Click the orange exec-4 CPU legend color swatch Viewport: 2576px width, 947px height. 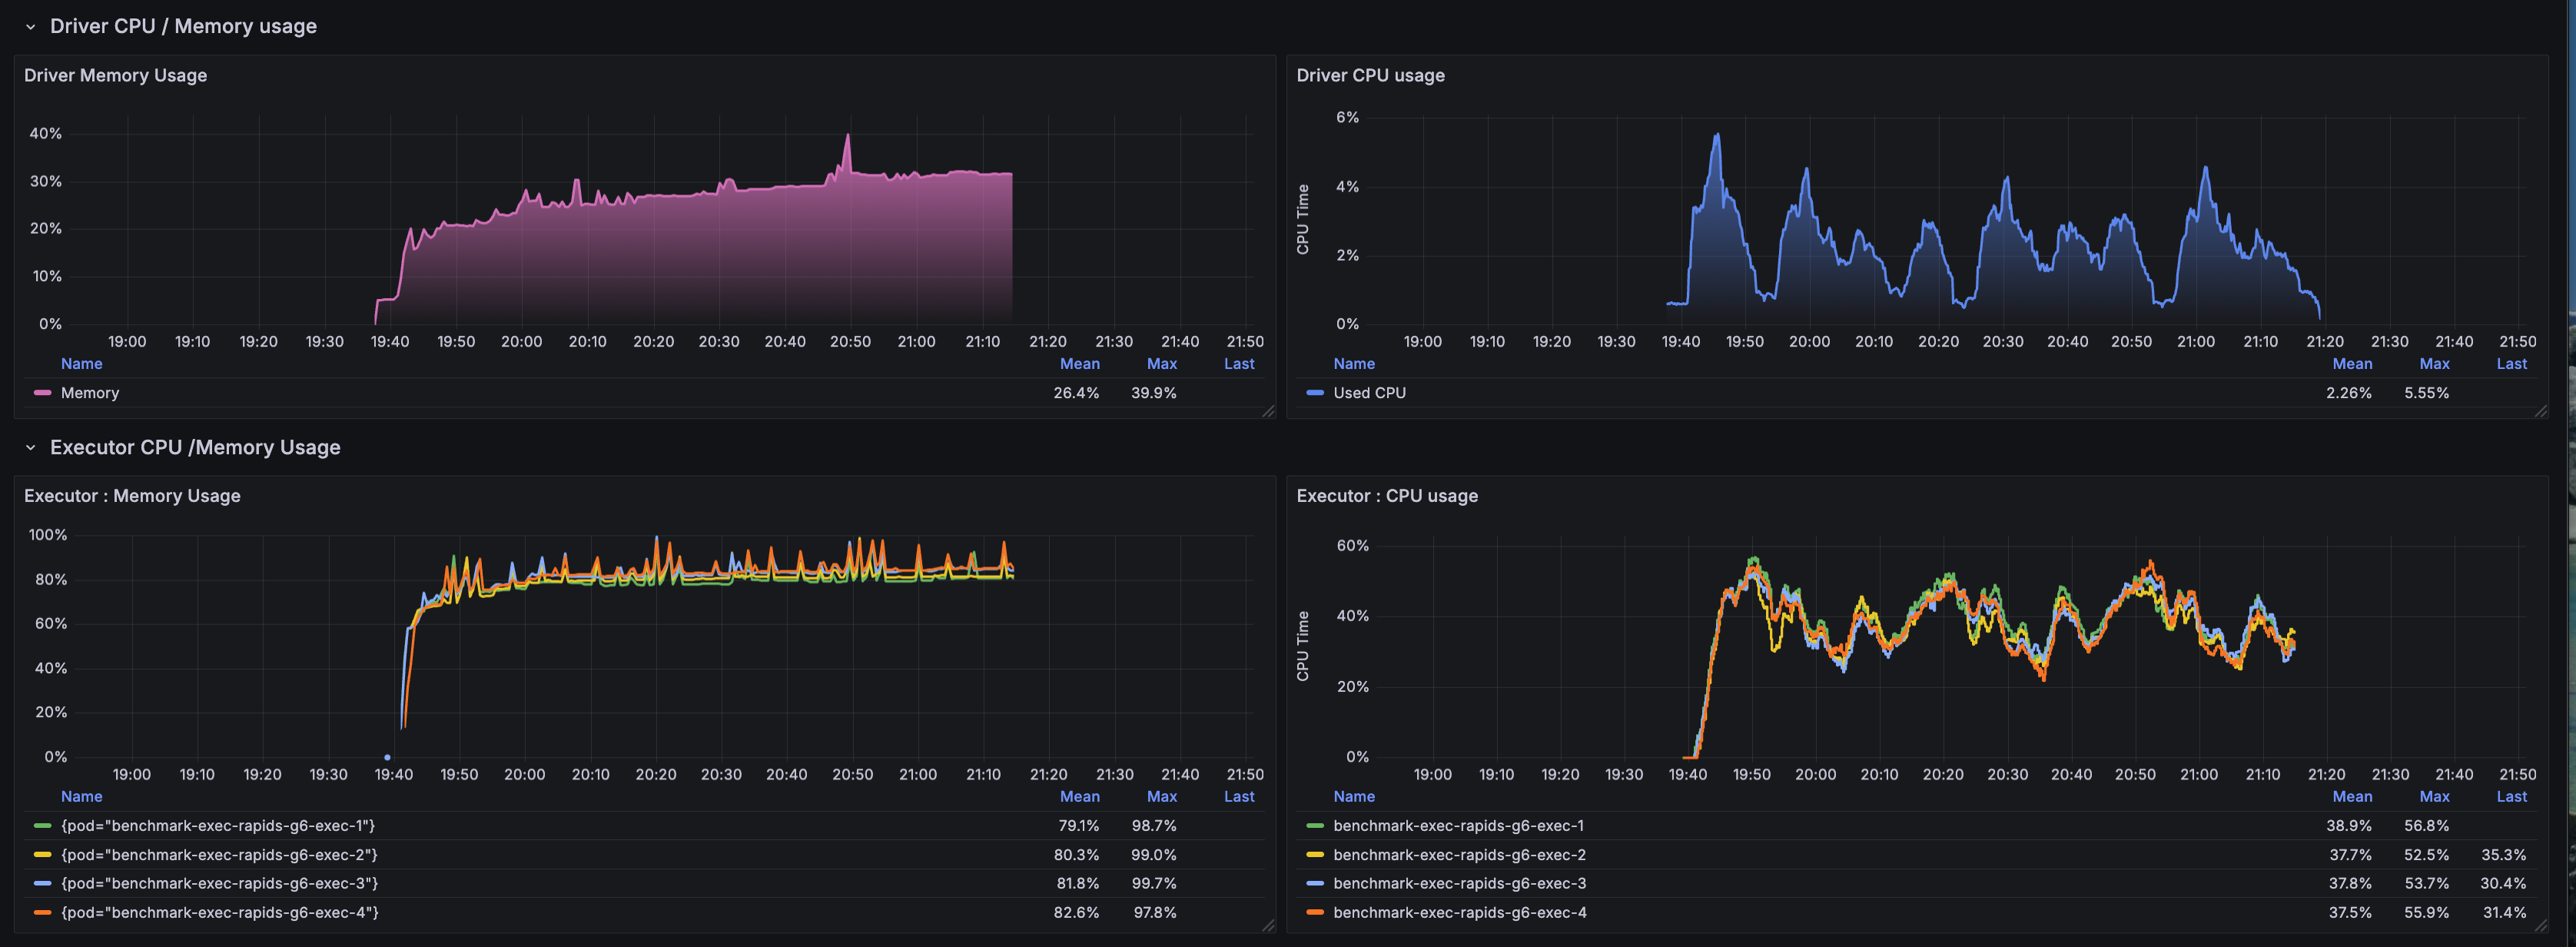1315,912
